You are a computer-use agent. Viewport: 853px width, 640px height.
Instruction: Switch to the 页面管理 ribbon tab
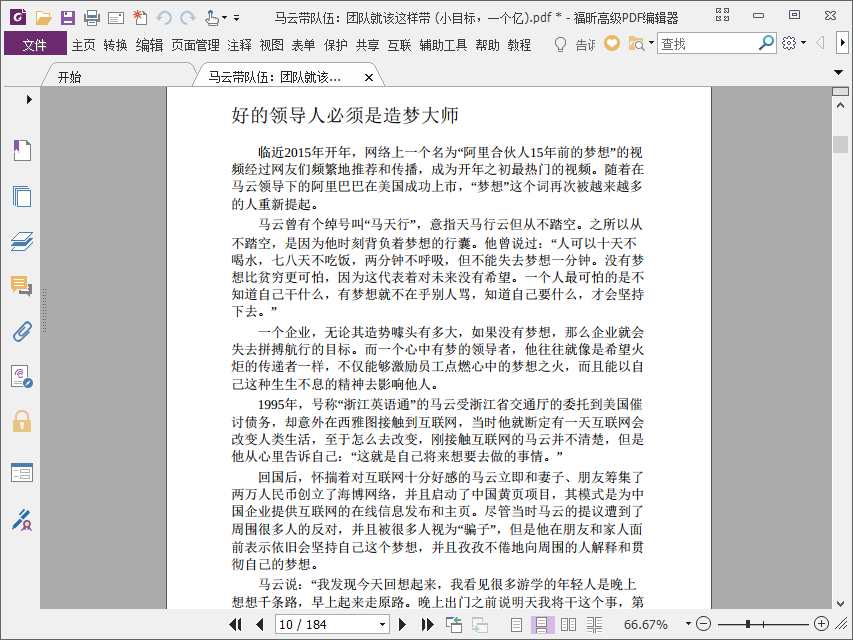(195, 45)
